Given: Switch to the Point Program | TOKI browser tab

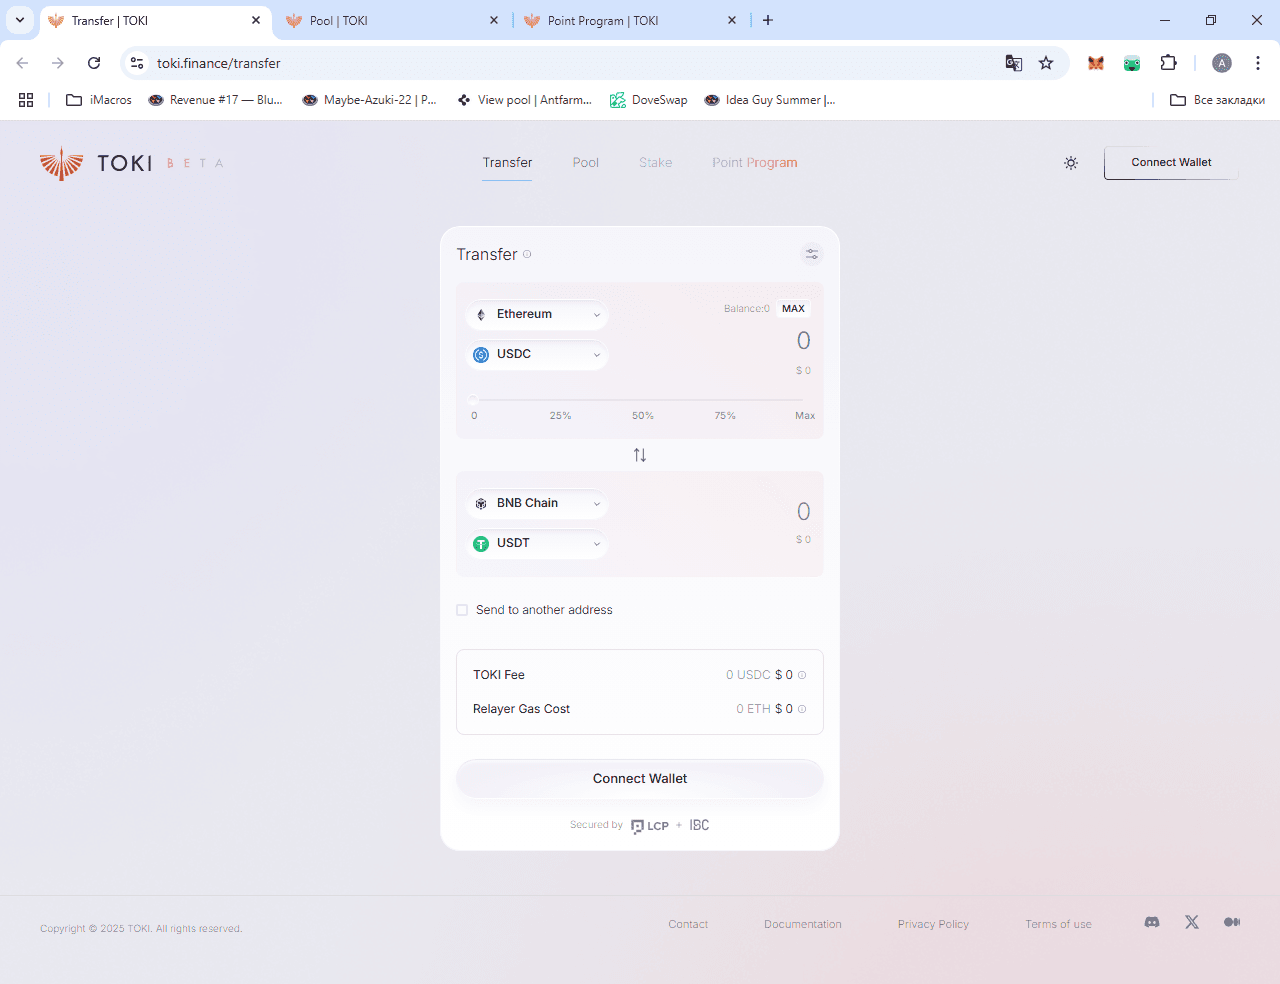Looking at the screenshot, I should point(630,20).
